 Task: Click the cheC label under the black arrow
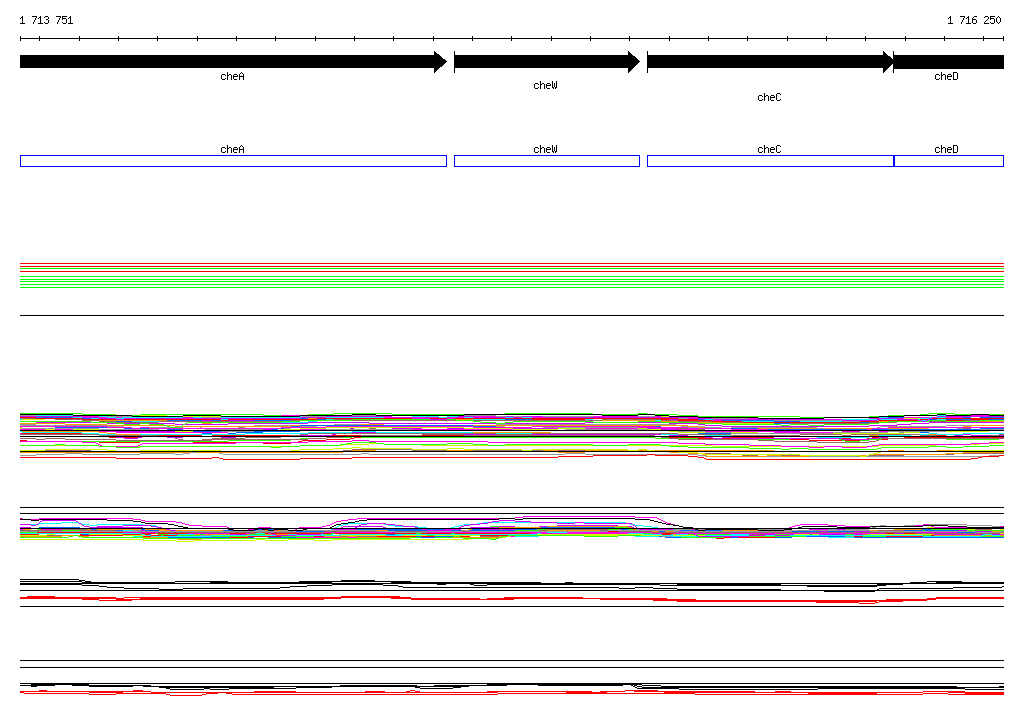tap(769, 97)
